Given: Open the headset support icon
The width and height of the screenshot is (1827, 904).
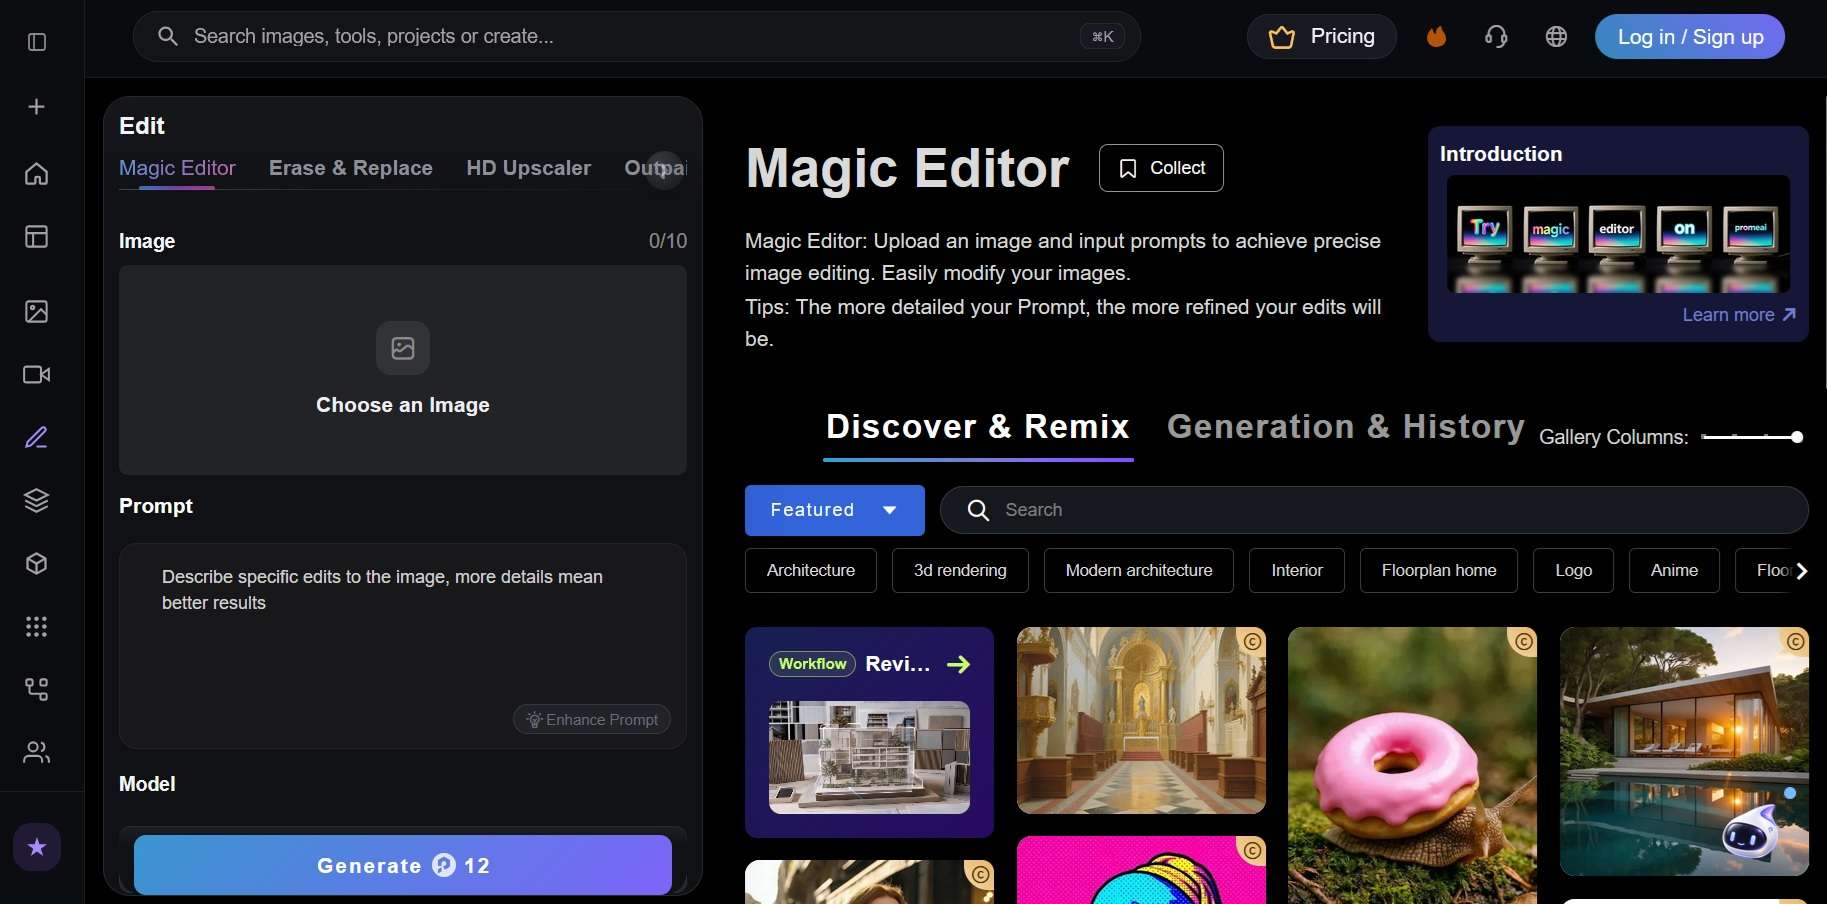Looking at the screenshot, I should point(1497,37).
